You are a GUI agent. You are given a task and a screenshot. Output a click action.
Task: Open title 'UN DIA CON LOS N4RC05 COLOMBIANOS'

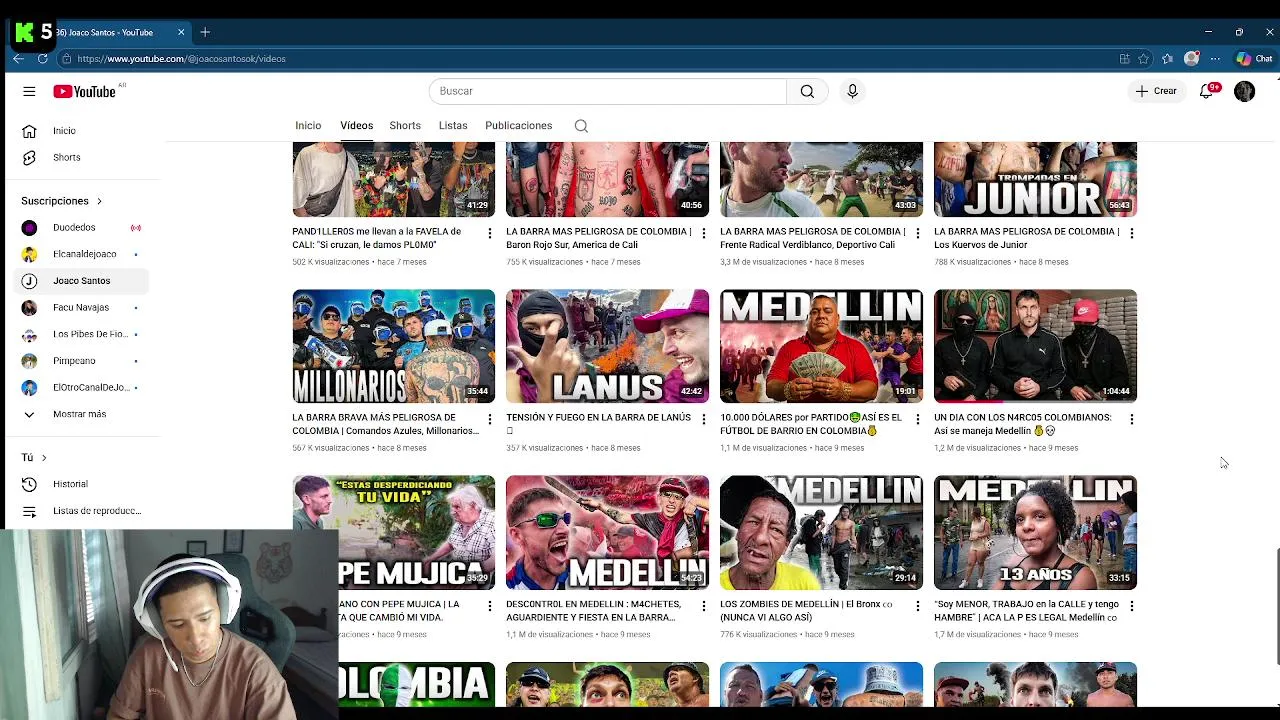[1022, 424]
